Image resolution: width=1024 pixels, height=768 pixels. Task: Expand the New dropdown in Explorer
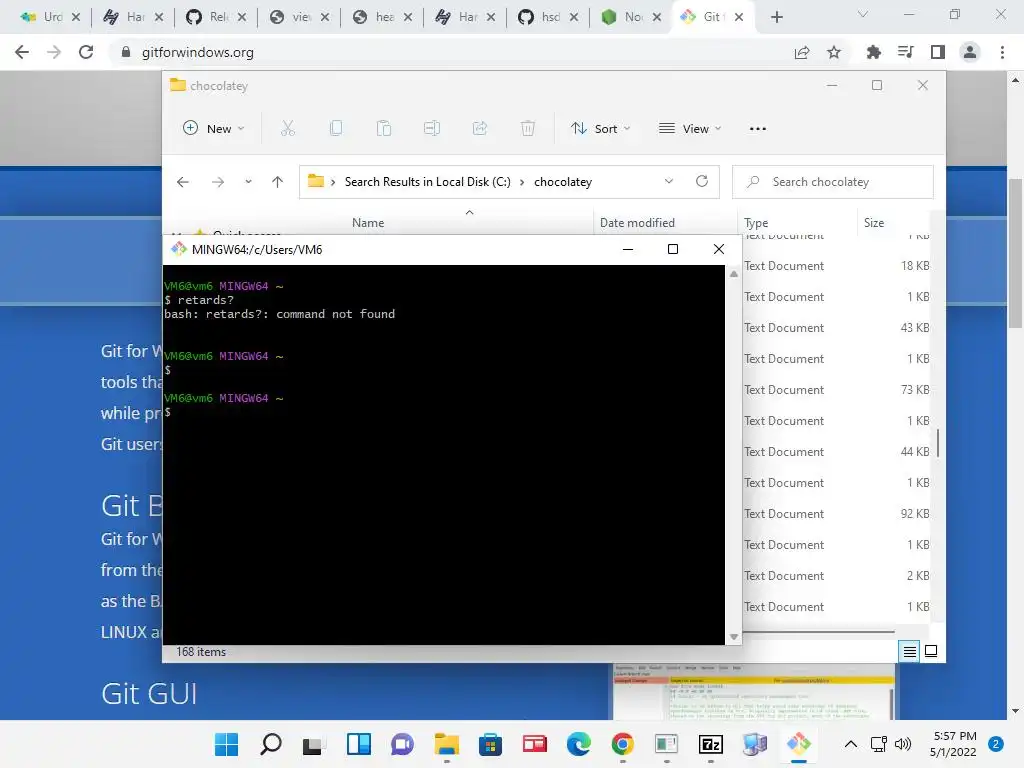click(x=214, y=129)
